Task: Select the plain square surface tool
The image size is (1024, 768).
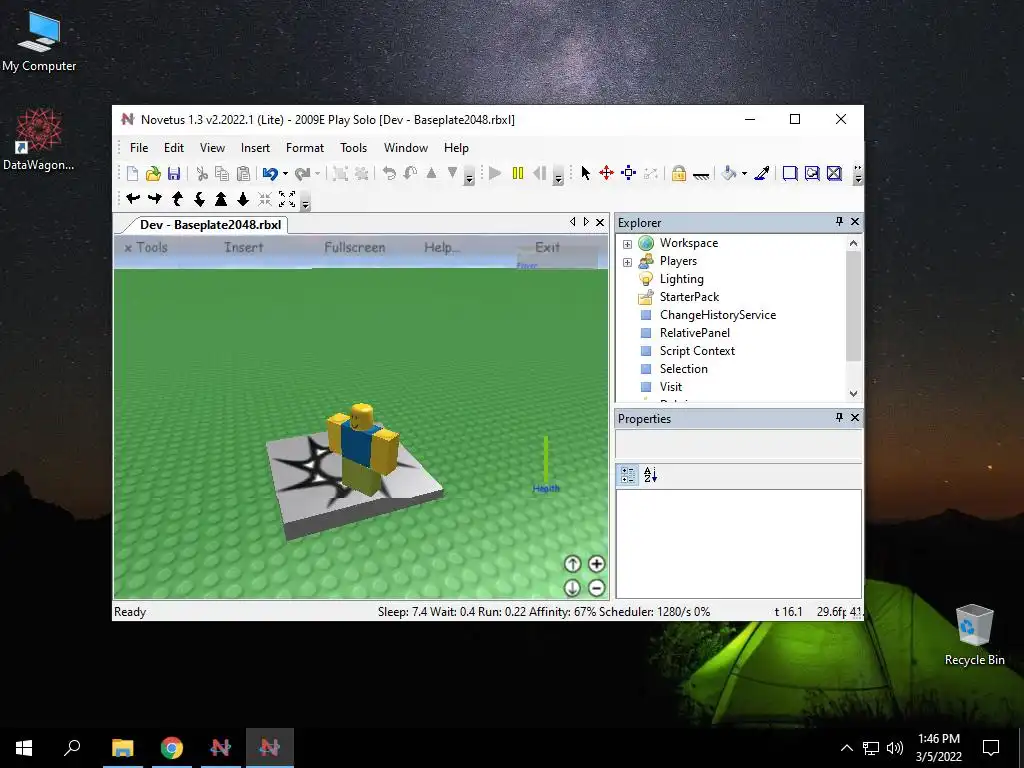Action: (x=790, y=173)
